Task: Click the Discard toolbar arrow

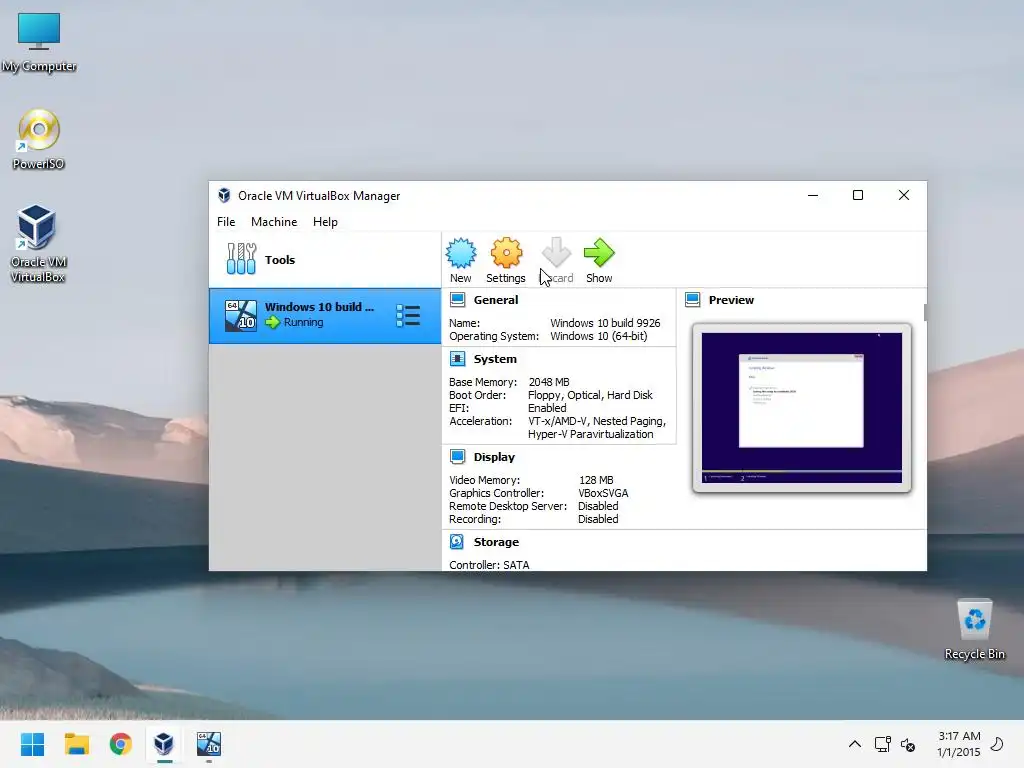Action: click(x=556, y=253)
